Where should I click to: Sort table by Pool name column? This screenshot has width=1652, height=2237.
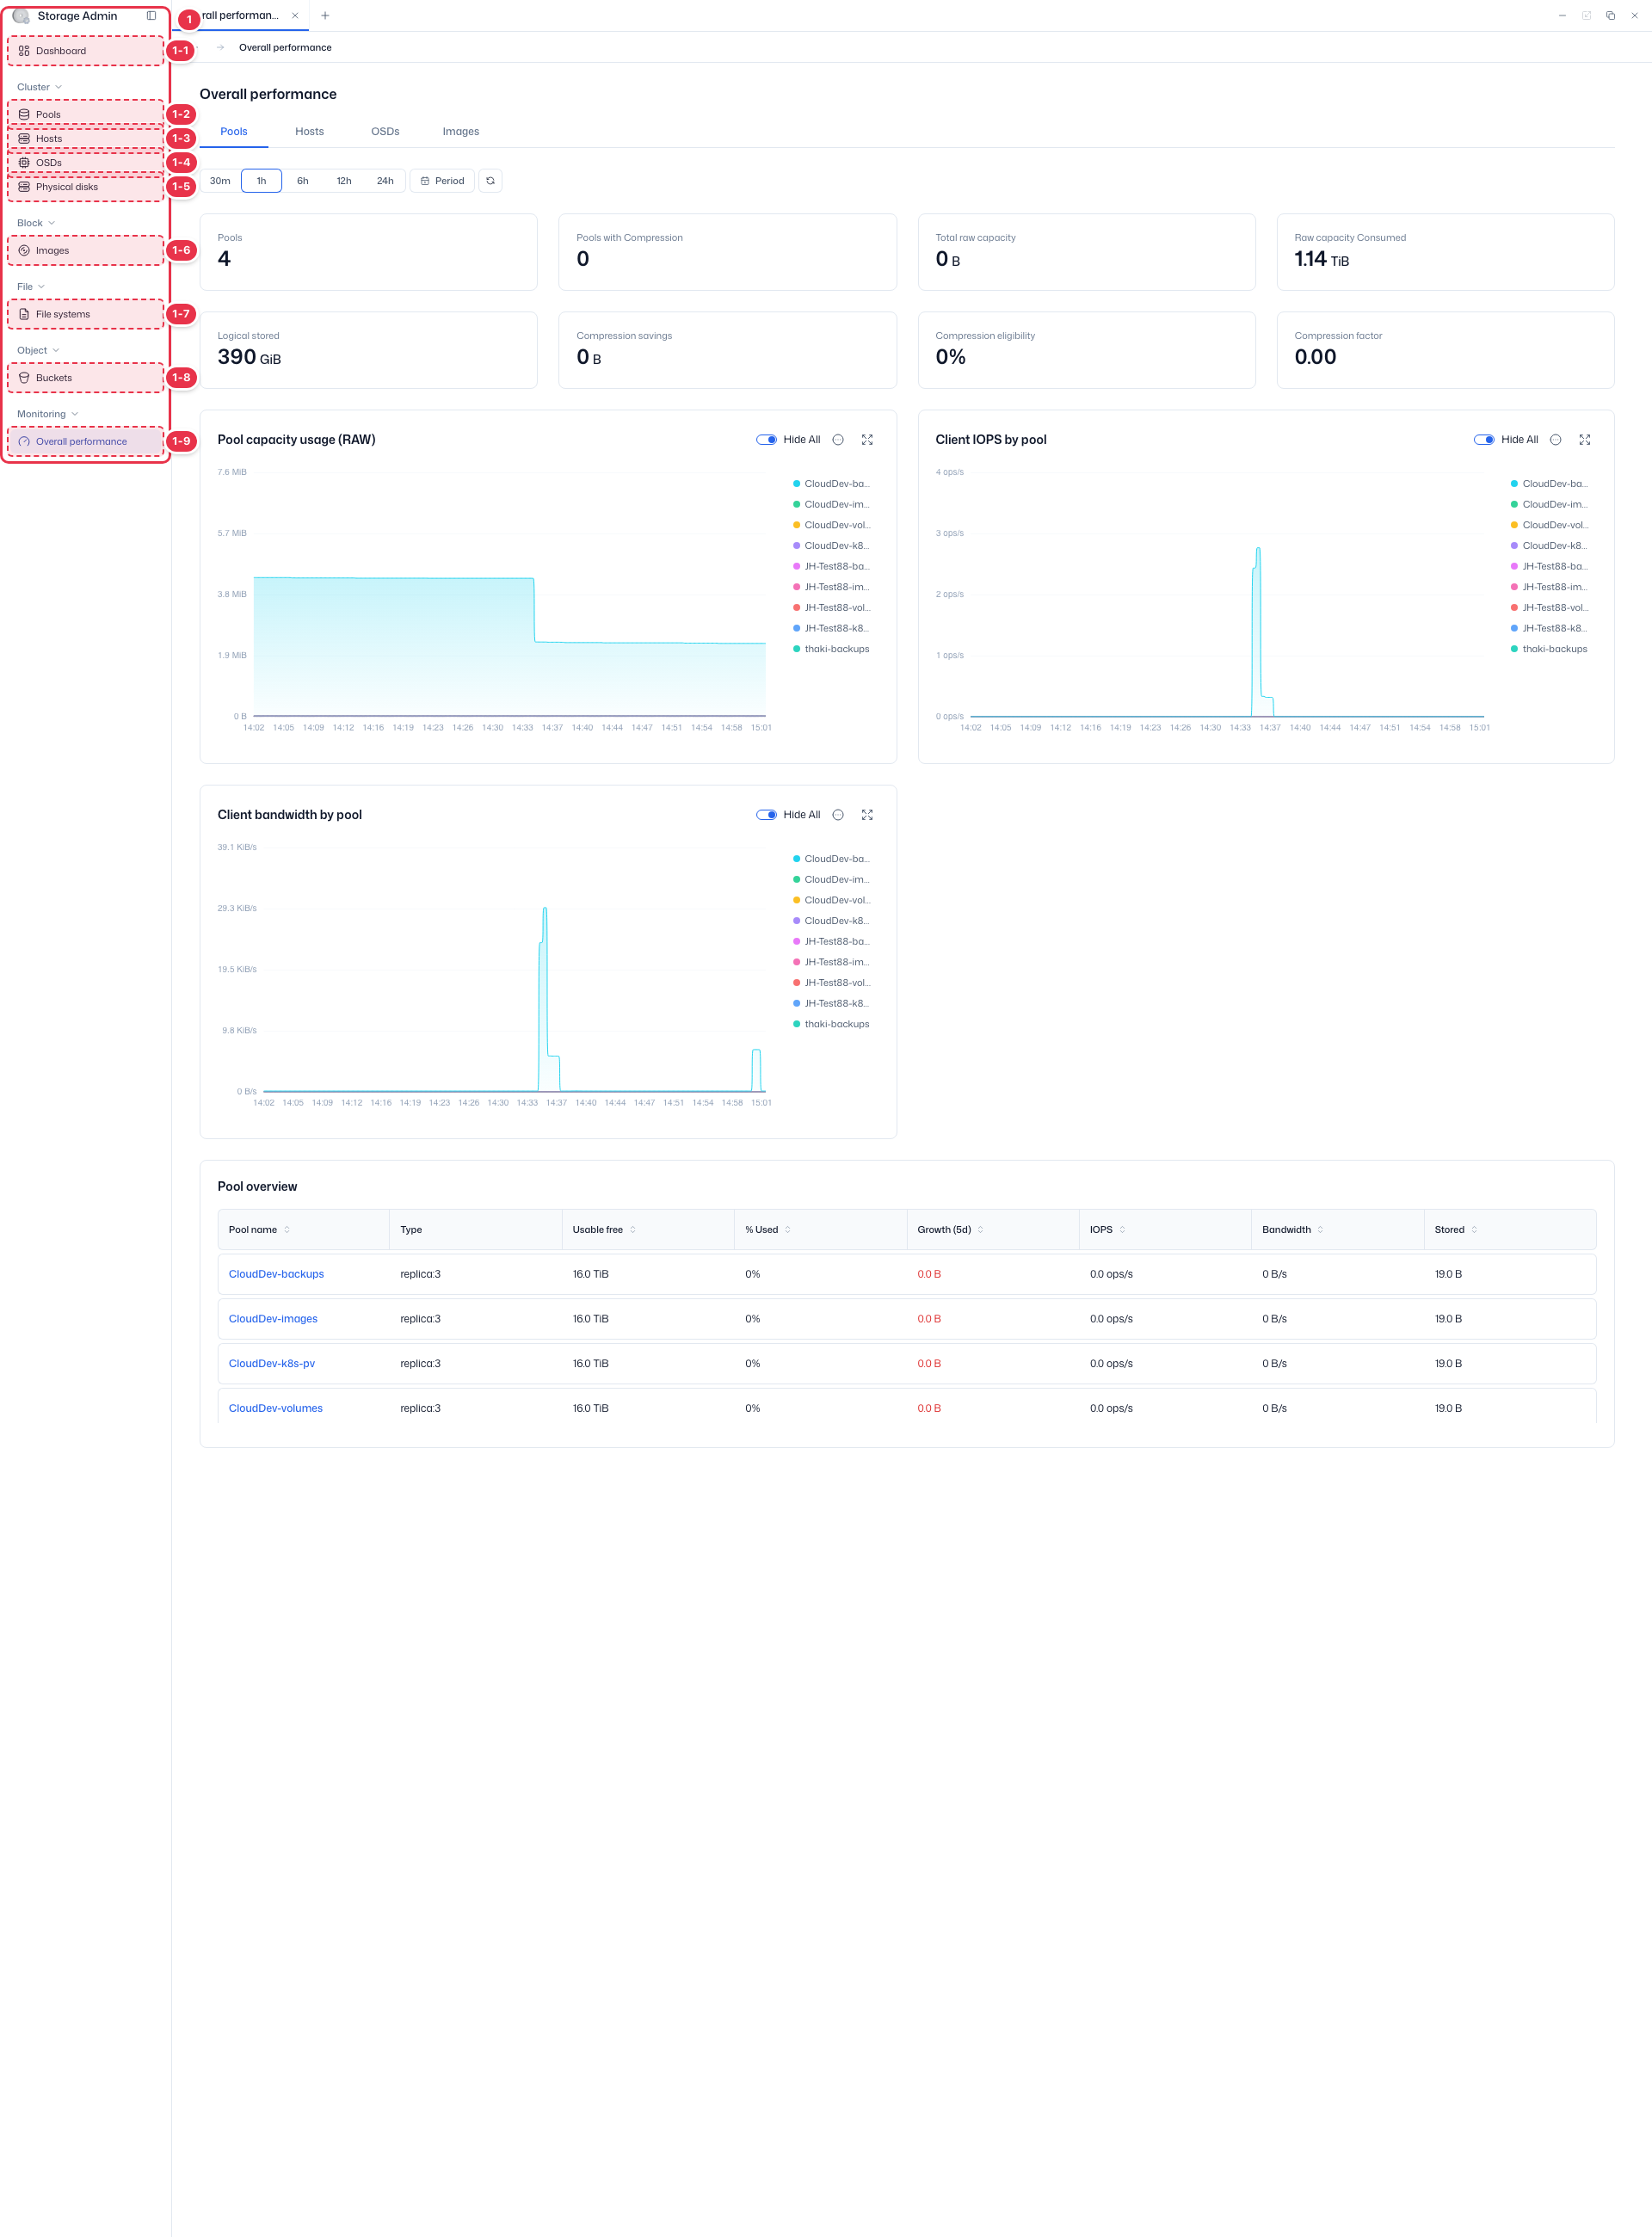click(287, 1230)
